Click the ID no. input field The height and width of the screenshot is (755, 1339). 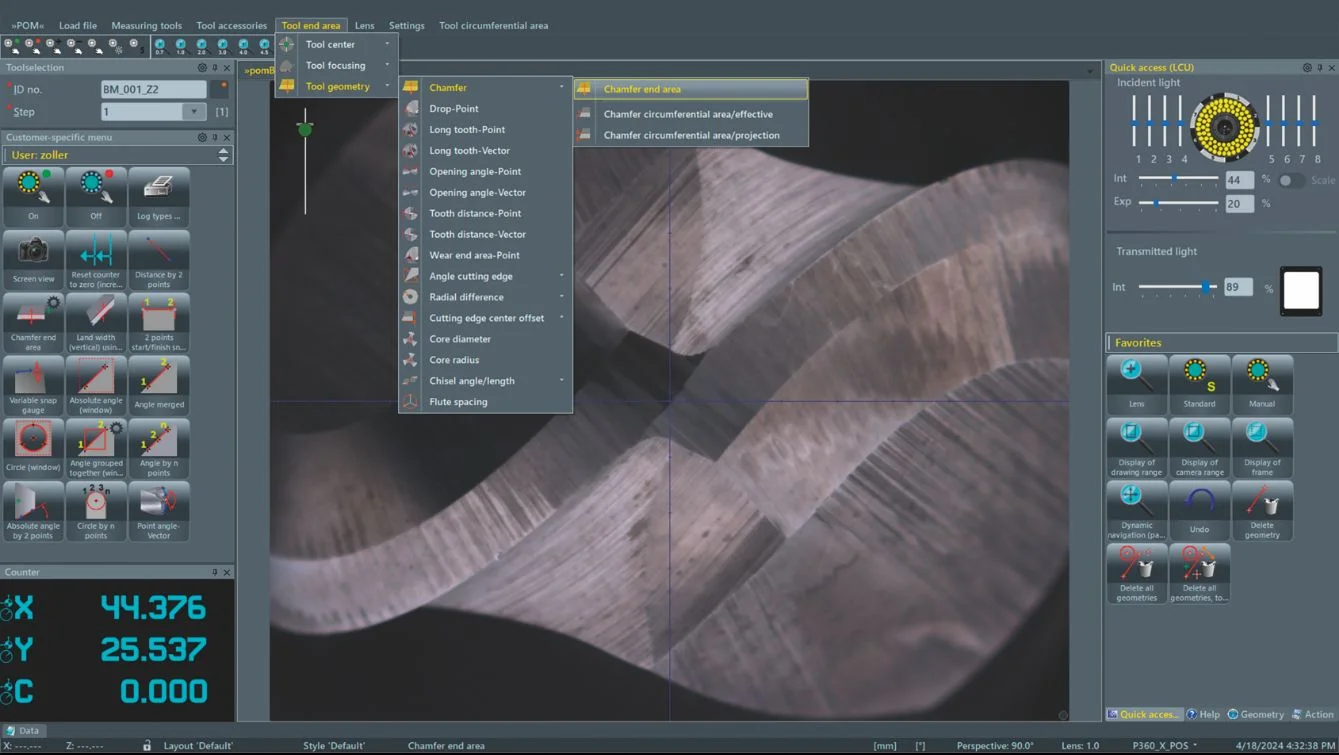[153, 89]
